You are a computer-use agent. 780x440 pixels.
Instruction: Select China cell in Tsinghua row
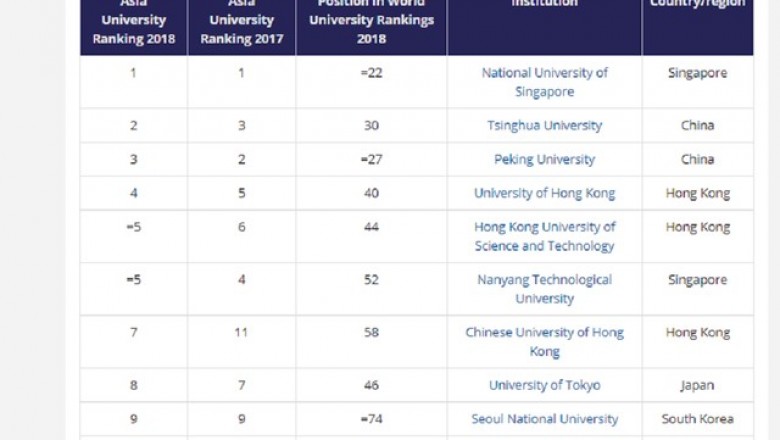pos(697,125)
